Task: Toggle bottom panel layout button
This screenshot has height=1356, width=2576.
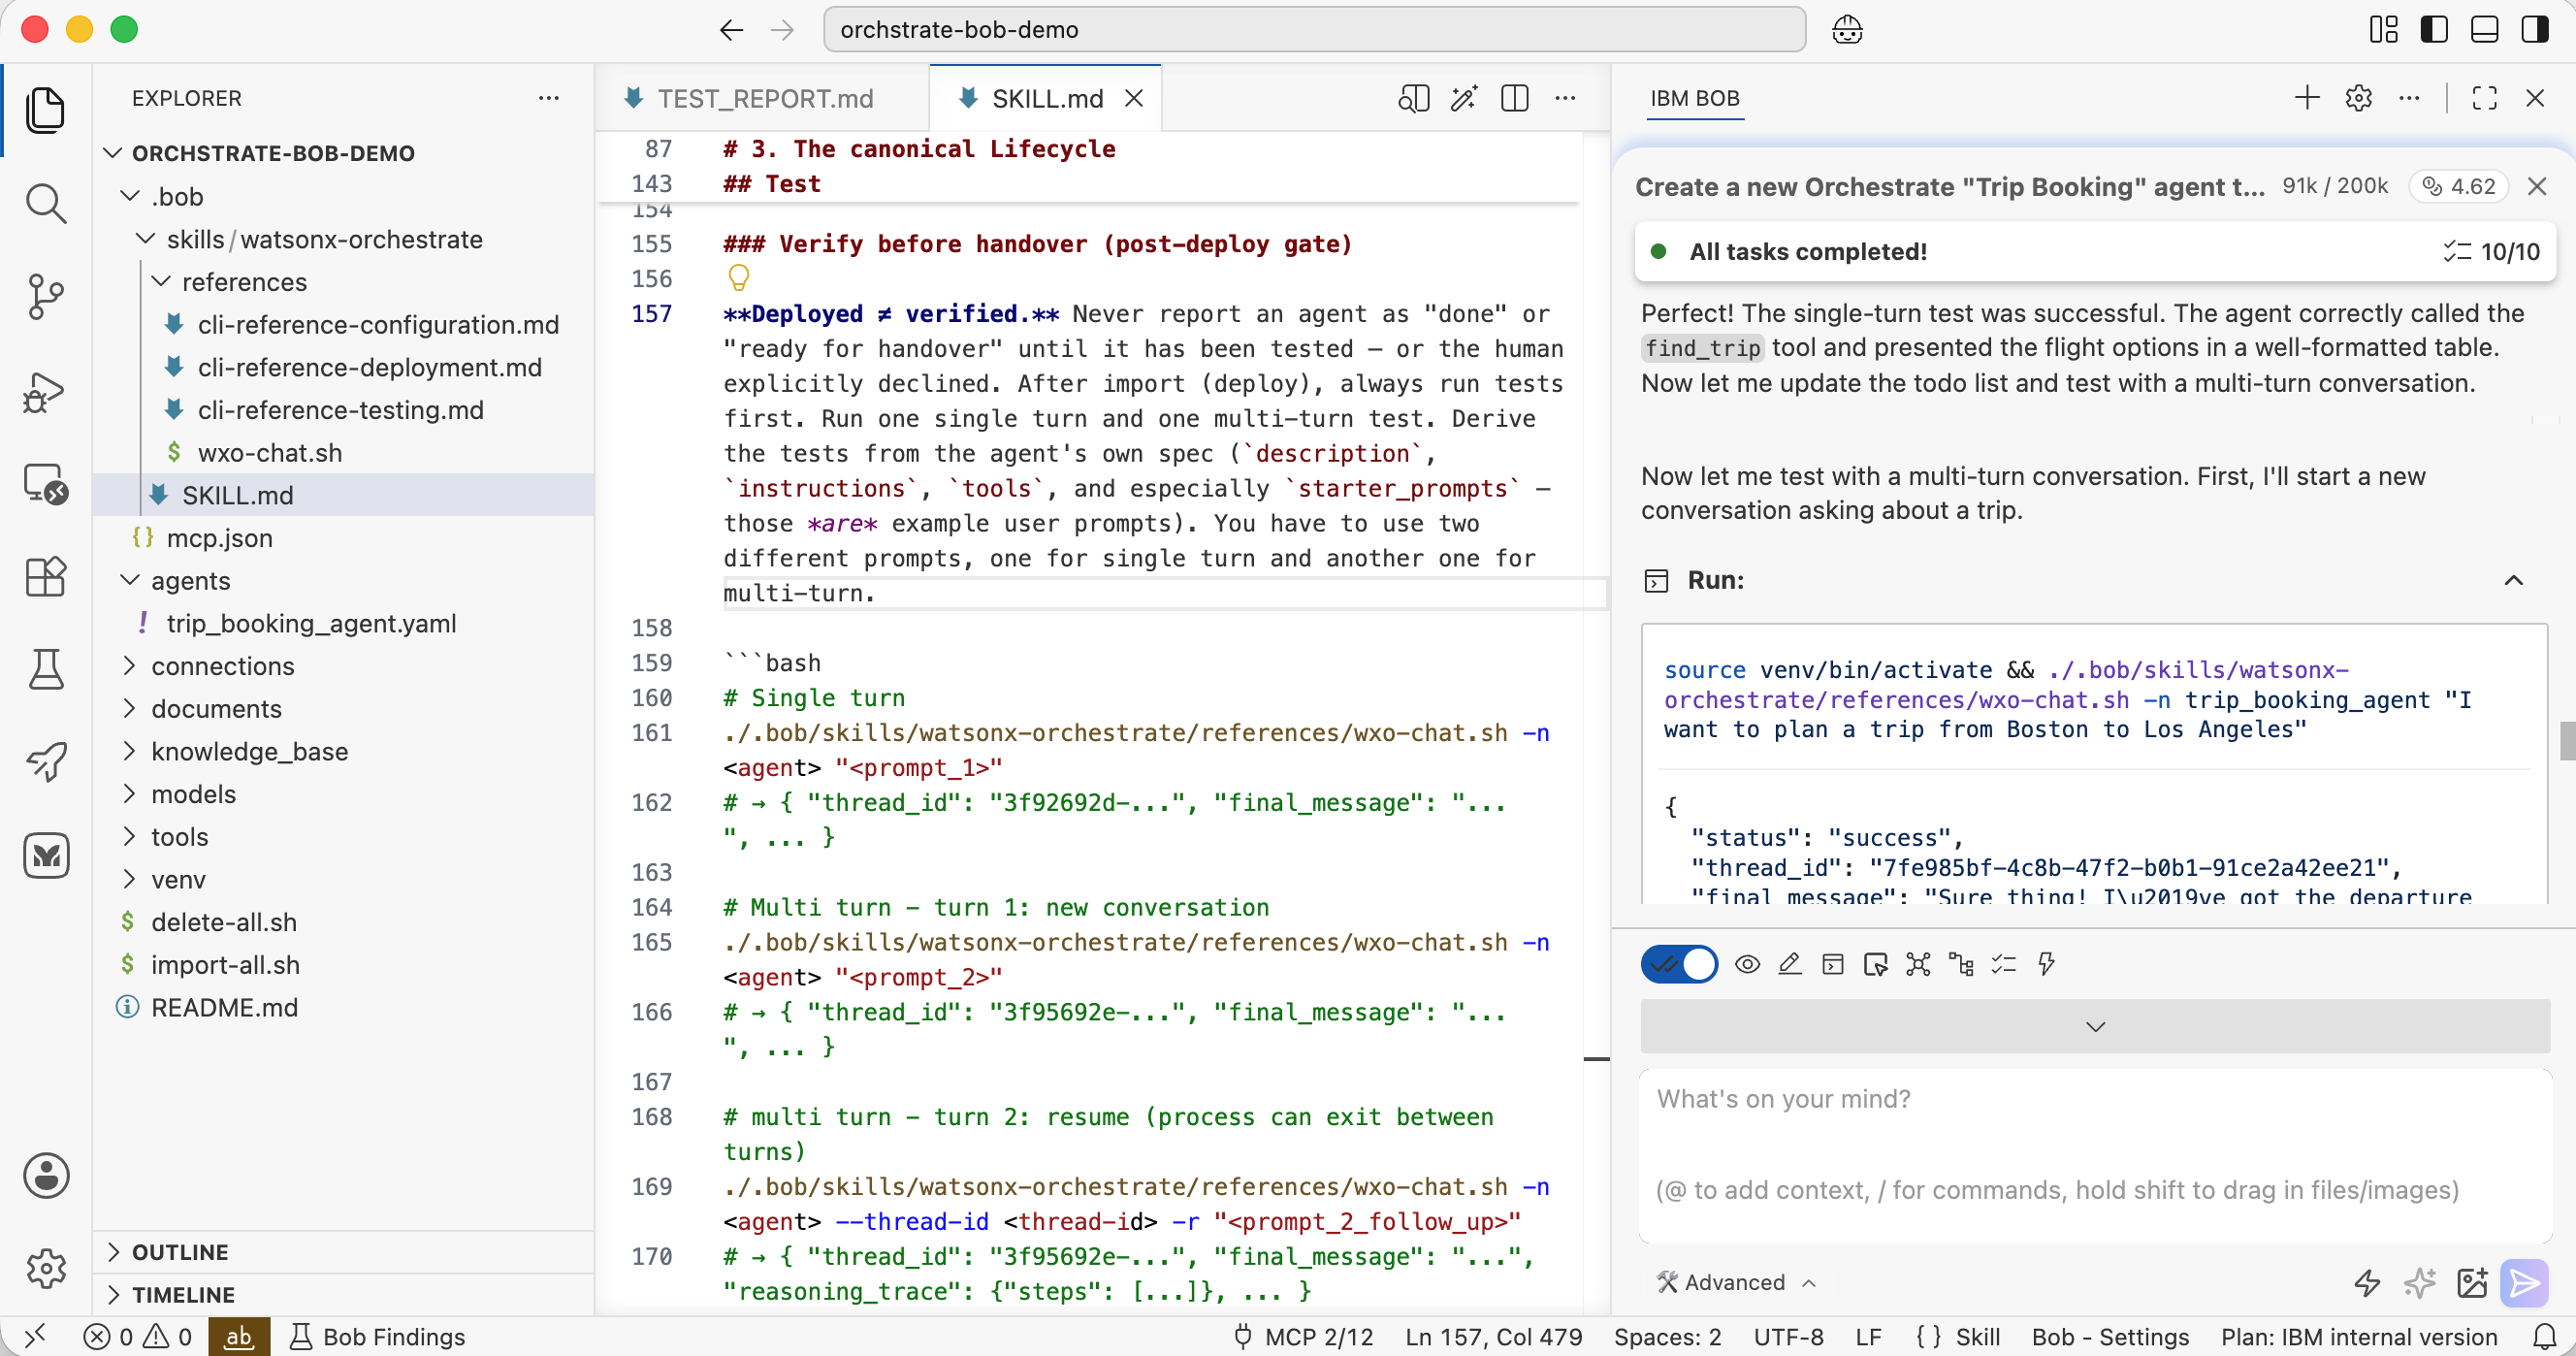Action: point(2484,30)
